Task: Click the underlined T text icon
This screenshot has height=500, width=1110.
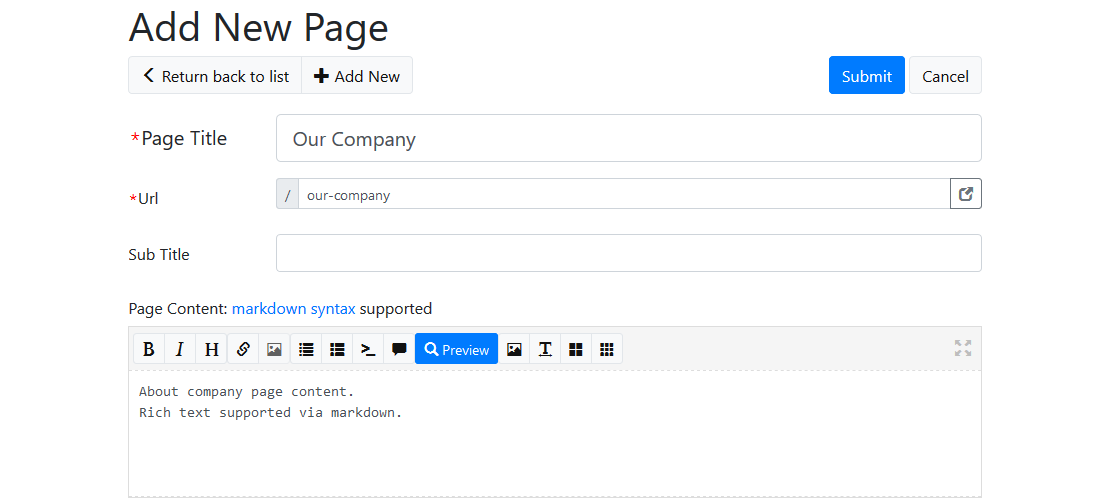Action: 545,349
